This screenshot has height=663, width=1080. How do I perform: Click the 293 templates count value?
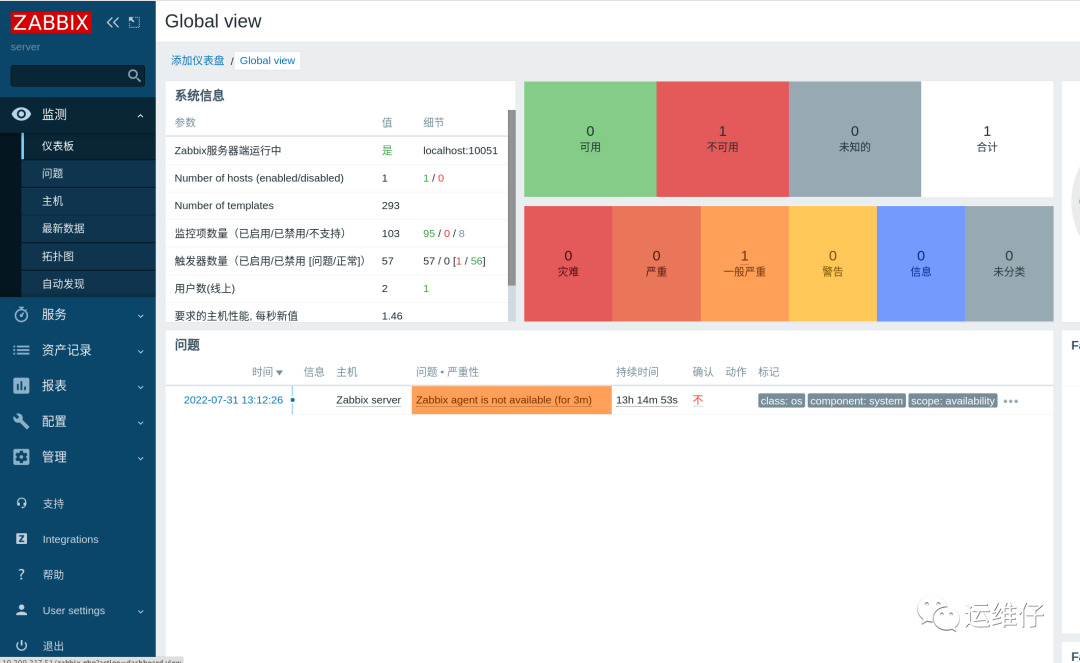(x=391, y=206)
